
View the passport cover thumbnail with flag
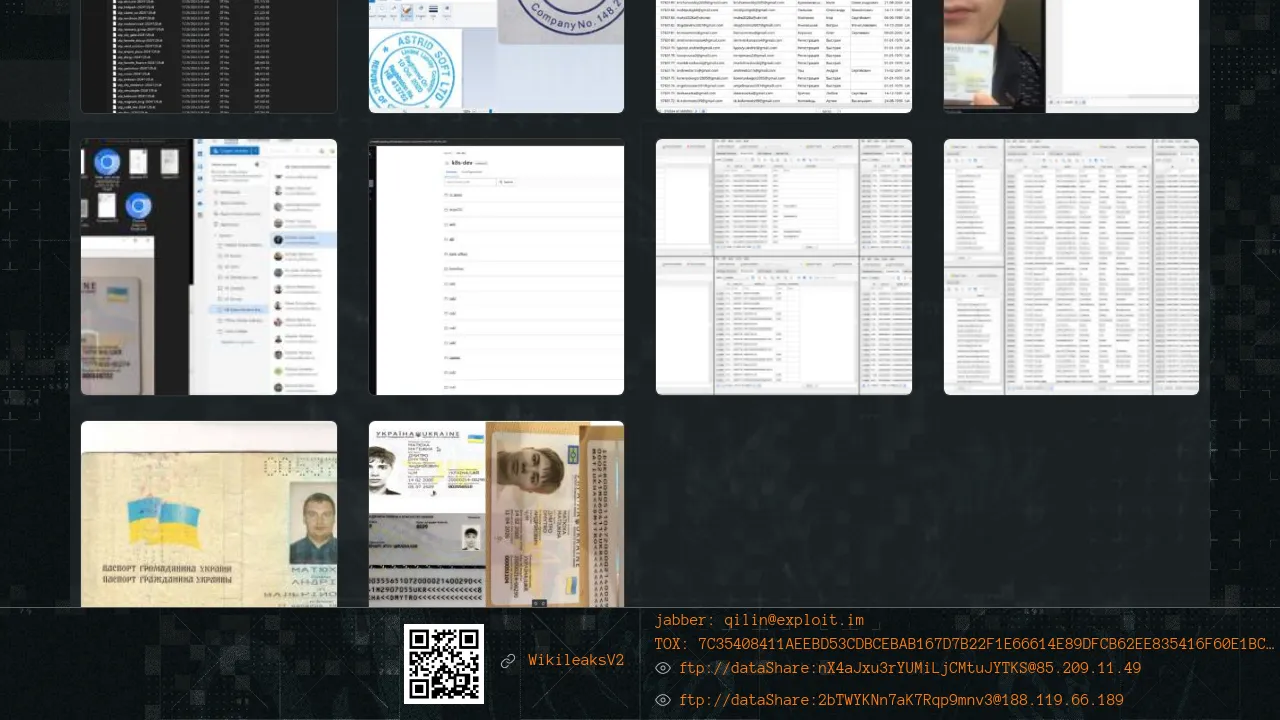(209, 514)
